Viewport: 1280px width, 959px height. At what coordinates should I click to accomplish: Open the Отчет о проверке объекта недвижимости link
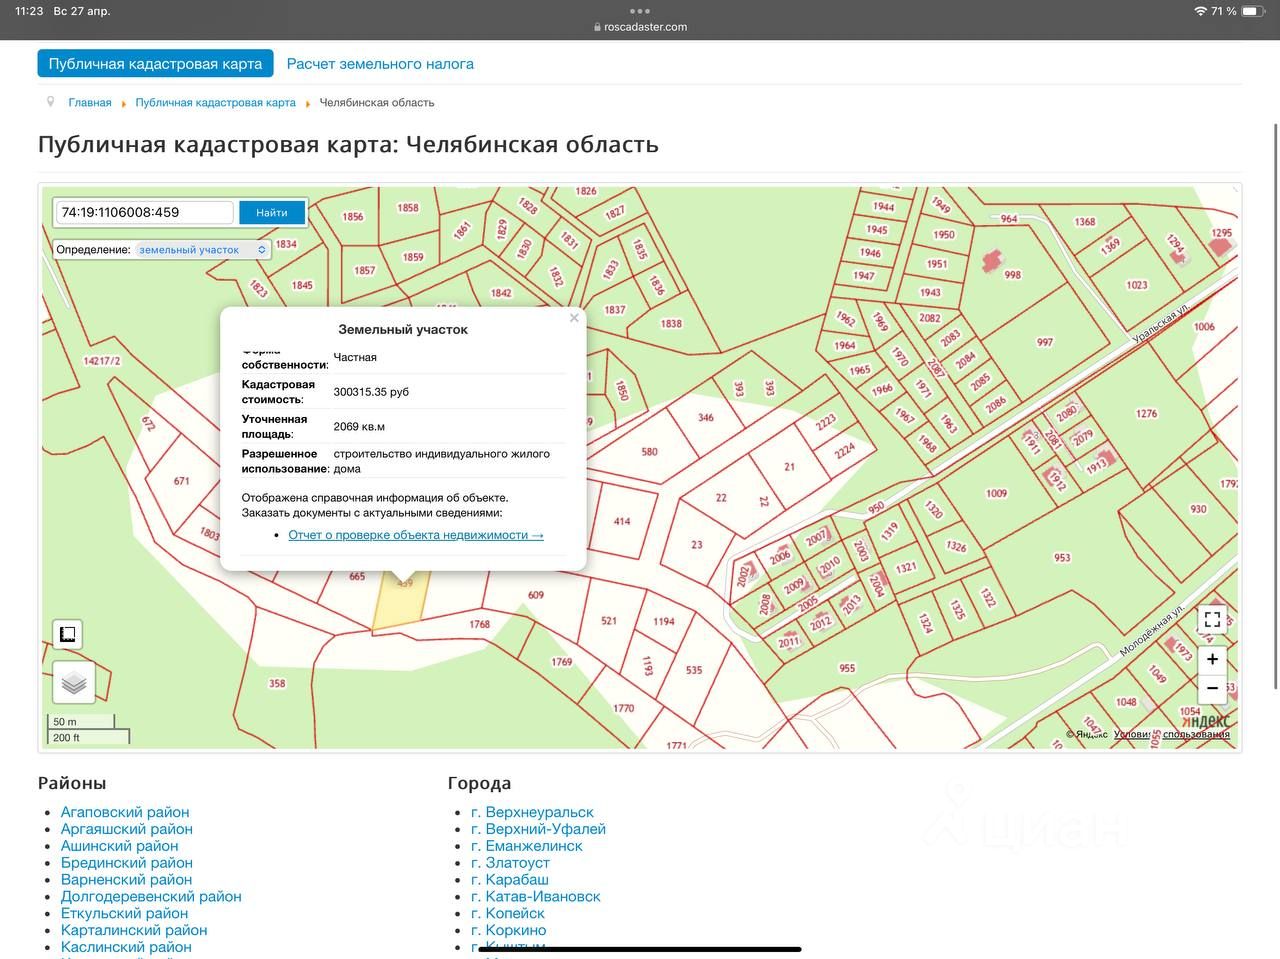416,535
